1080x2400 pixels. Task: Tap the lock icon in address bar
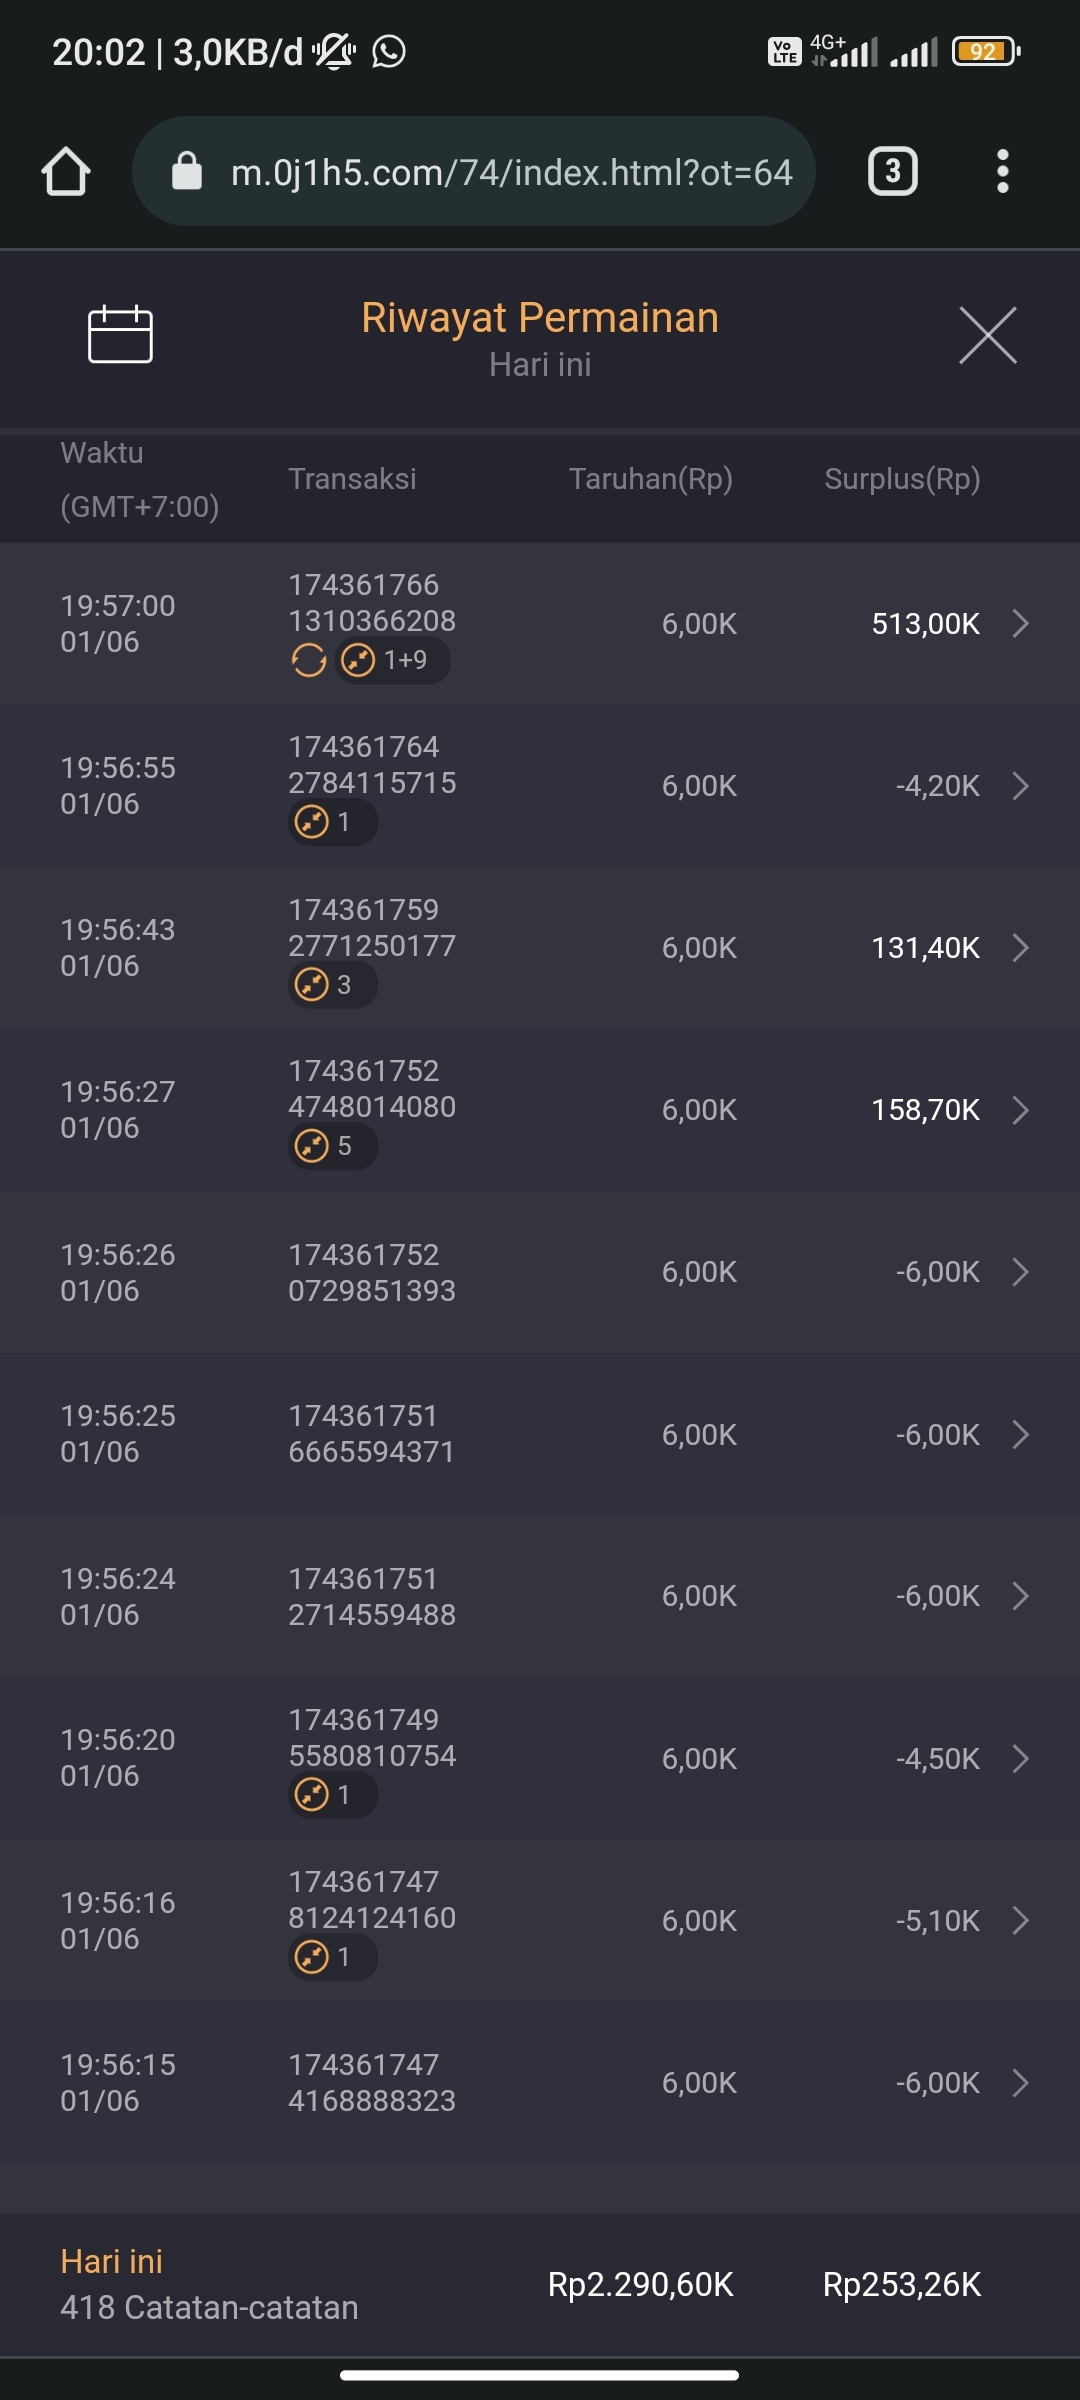click(187, 172)
